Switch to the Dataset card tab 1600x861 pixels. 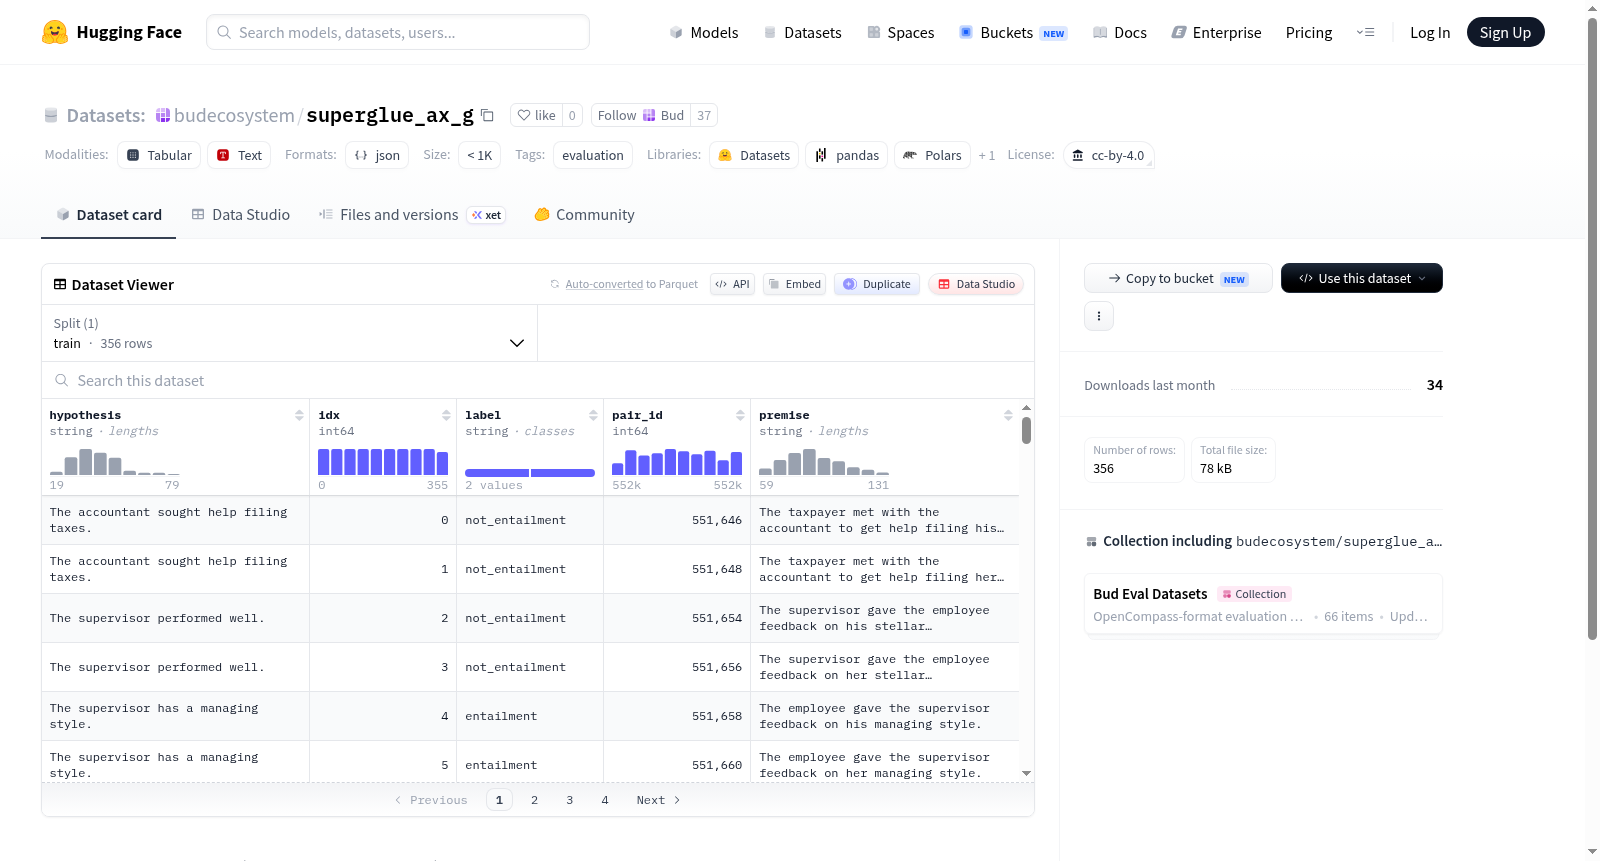point(108,215)
